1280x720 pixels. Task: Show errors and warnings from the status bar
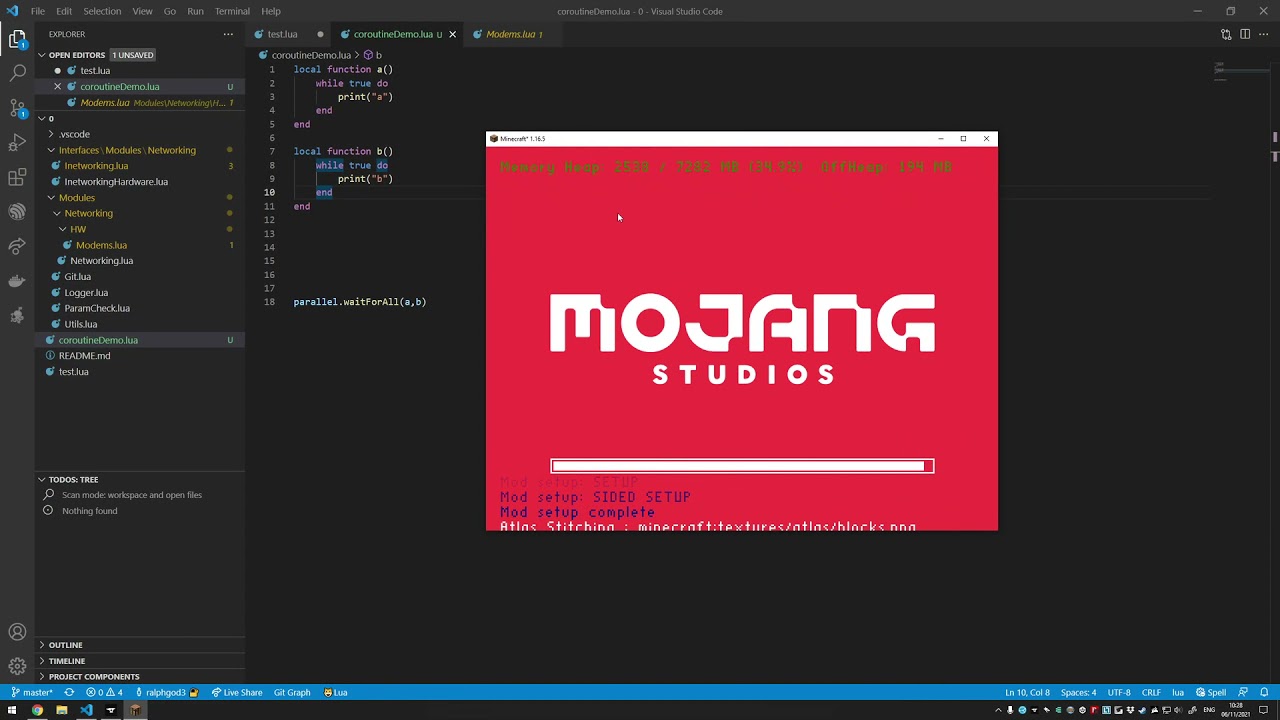tap(104, 692)
